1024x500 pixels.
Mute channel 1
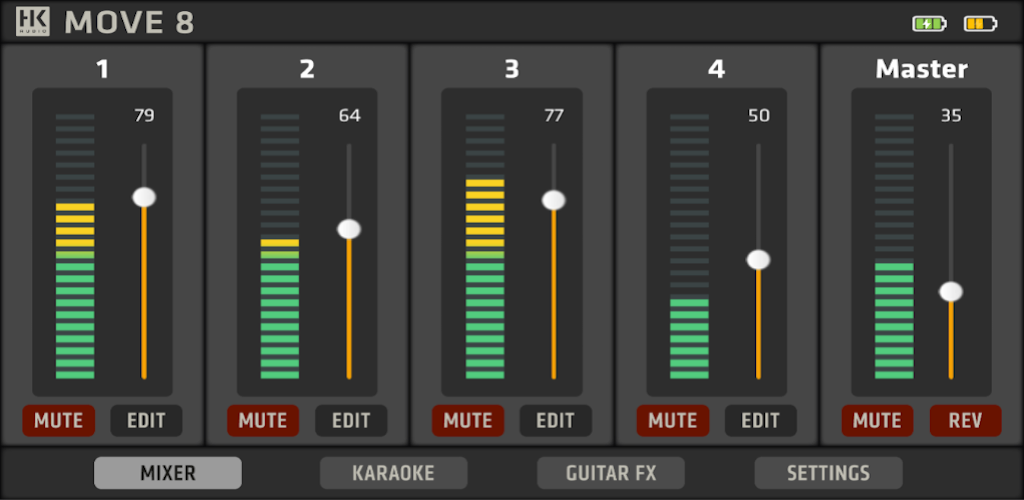tap(59, 421)
